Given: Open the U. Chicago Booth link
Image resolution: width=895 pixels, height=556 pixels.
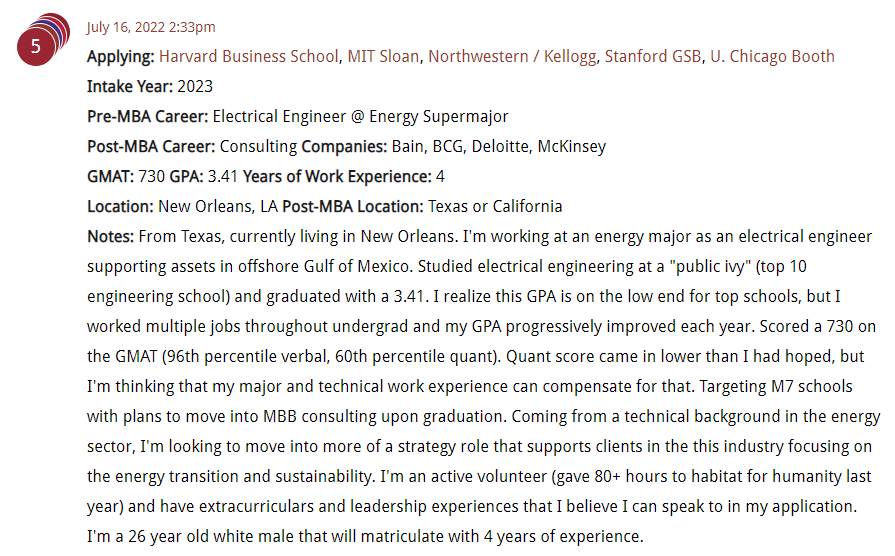Looking at the screenshot, I should pos(772,57).
